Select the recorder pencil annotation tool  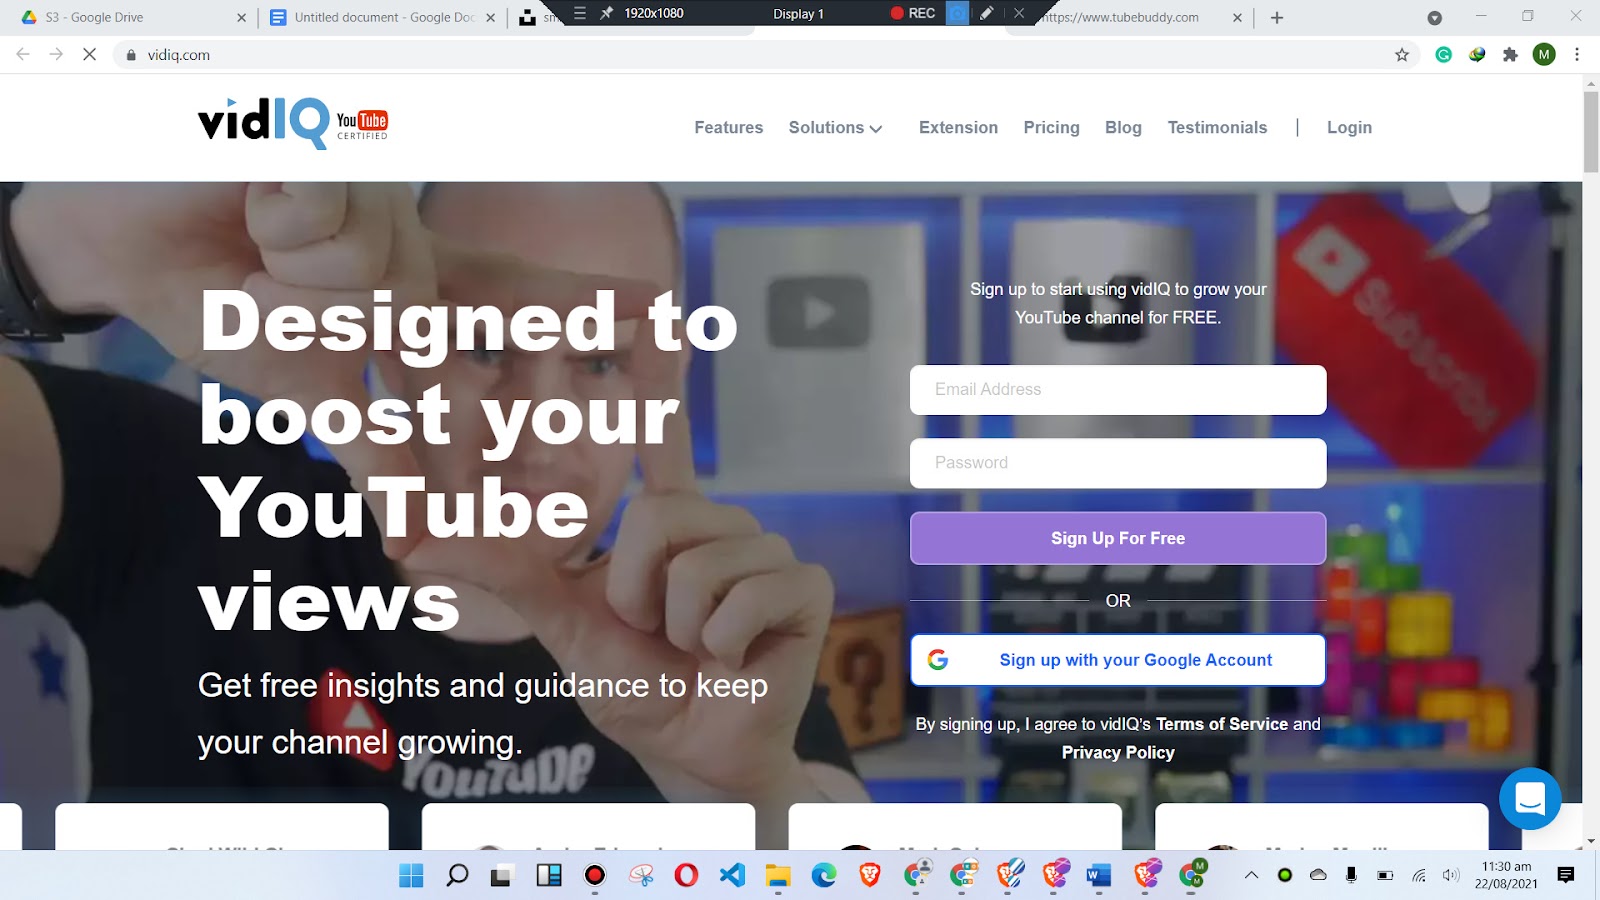(x=987, y=13)
